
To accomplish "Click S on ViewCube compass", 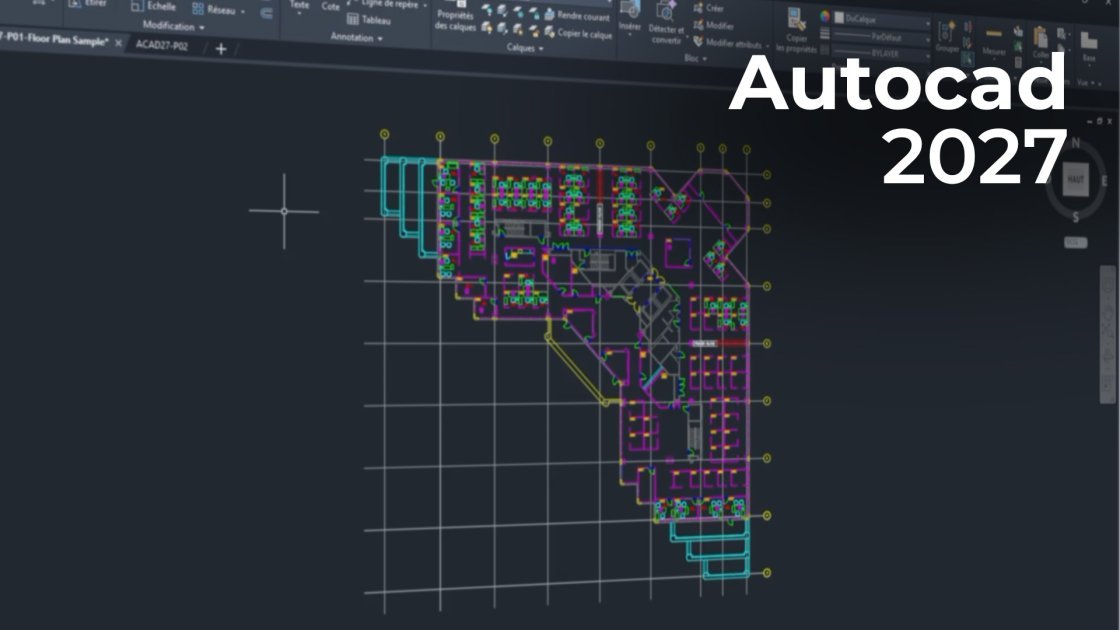I will point(1076,216).
